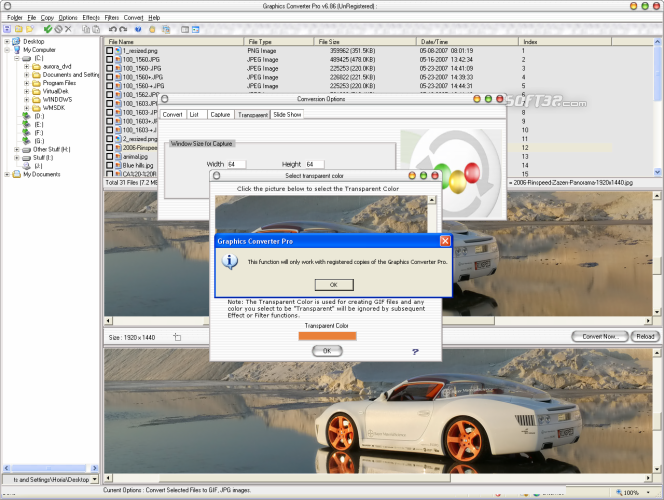Click the (J:) CD drive icon
664x500 pixels.
(x=26, y=166)
